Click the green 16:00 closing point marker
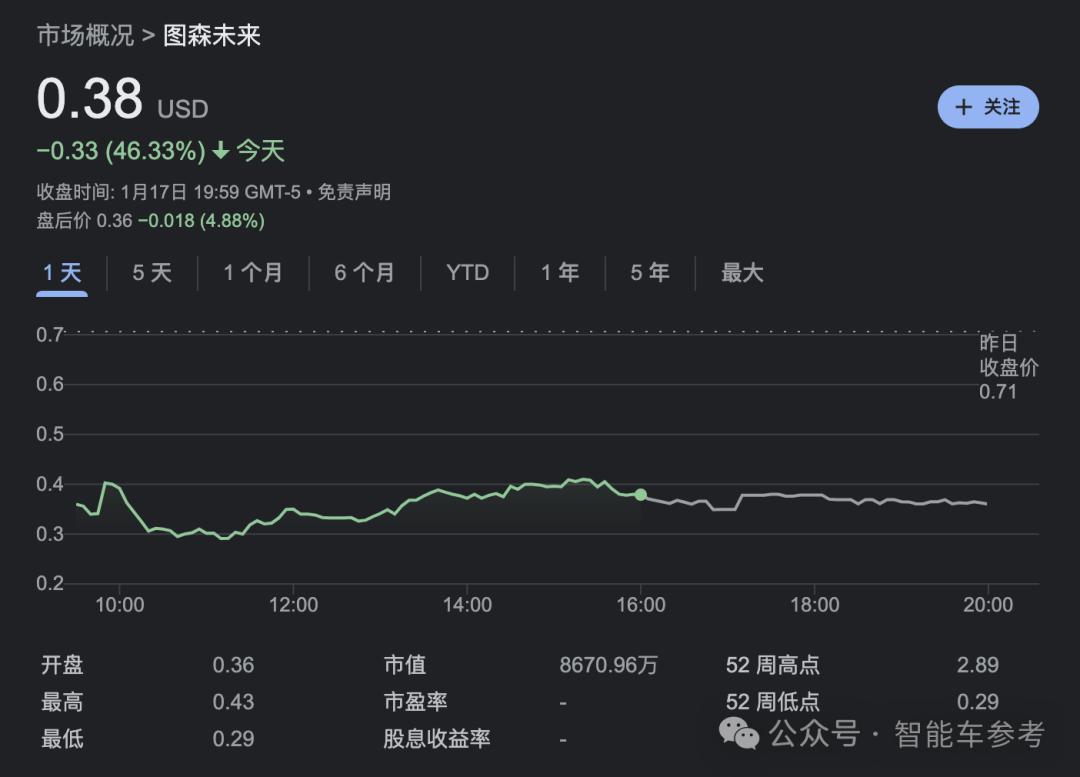The height and width of the screenshot is (777, 1080). coord(640,494)
